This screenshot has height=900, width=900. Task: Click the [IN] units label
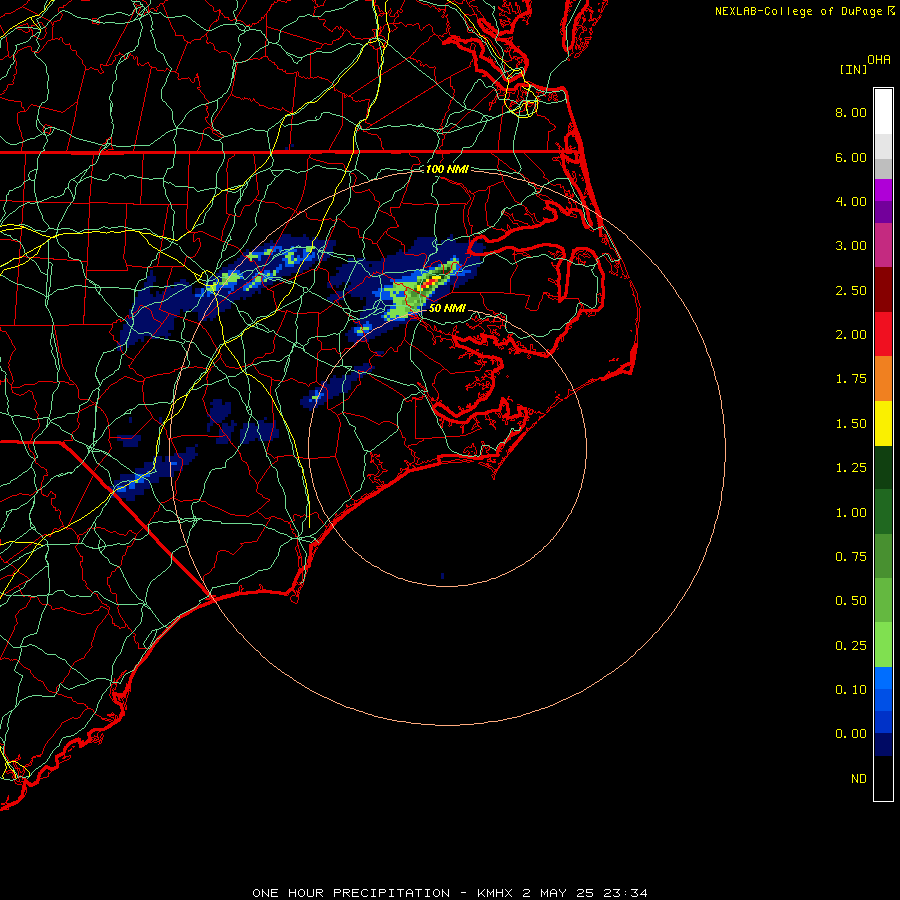(853, 69)
